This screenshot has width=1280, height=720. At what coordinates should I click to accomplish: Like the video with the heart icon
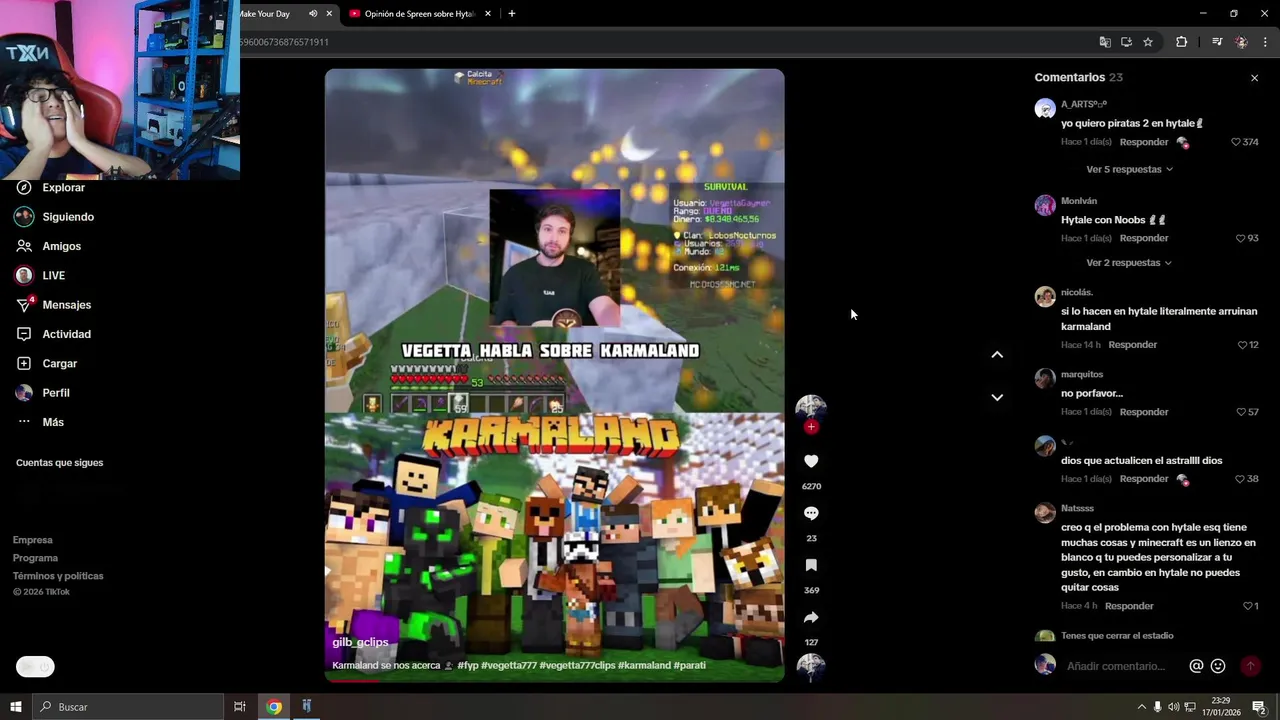(811, 461)
